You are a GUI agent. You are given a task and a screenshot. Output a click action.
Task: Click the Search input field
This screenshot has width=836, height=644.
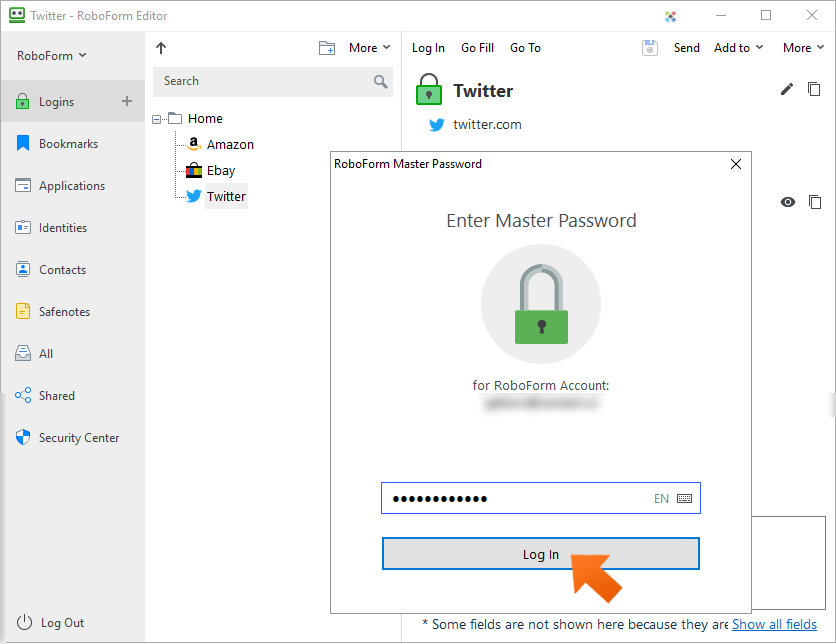[x=272, y=82]
